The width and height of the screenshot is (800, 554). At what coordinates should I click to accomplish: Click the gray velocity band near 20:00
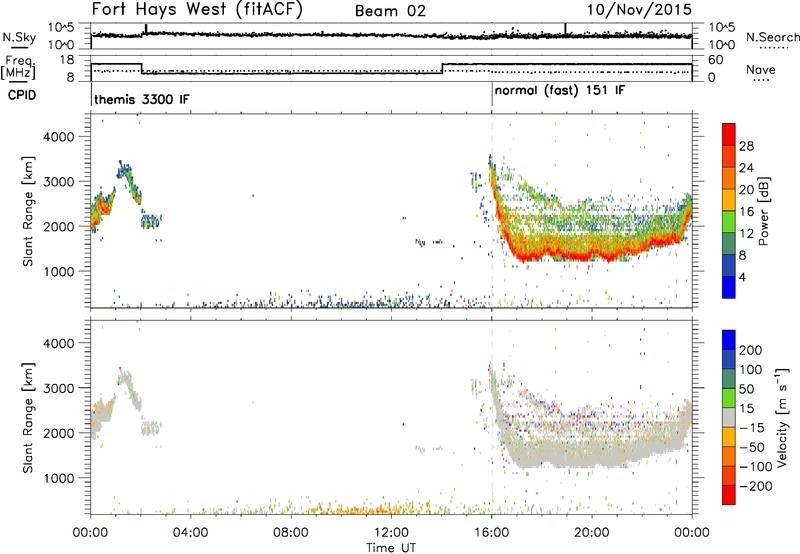tap(592, 453)
